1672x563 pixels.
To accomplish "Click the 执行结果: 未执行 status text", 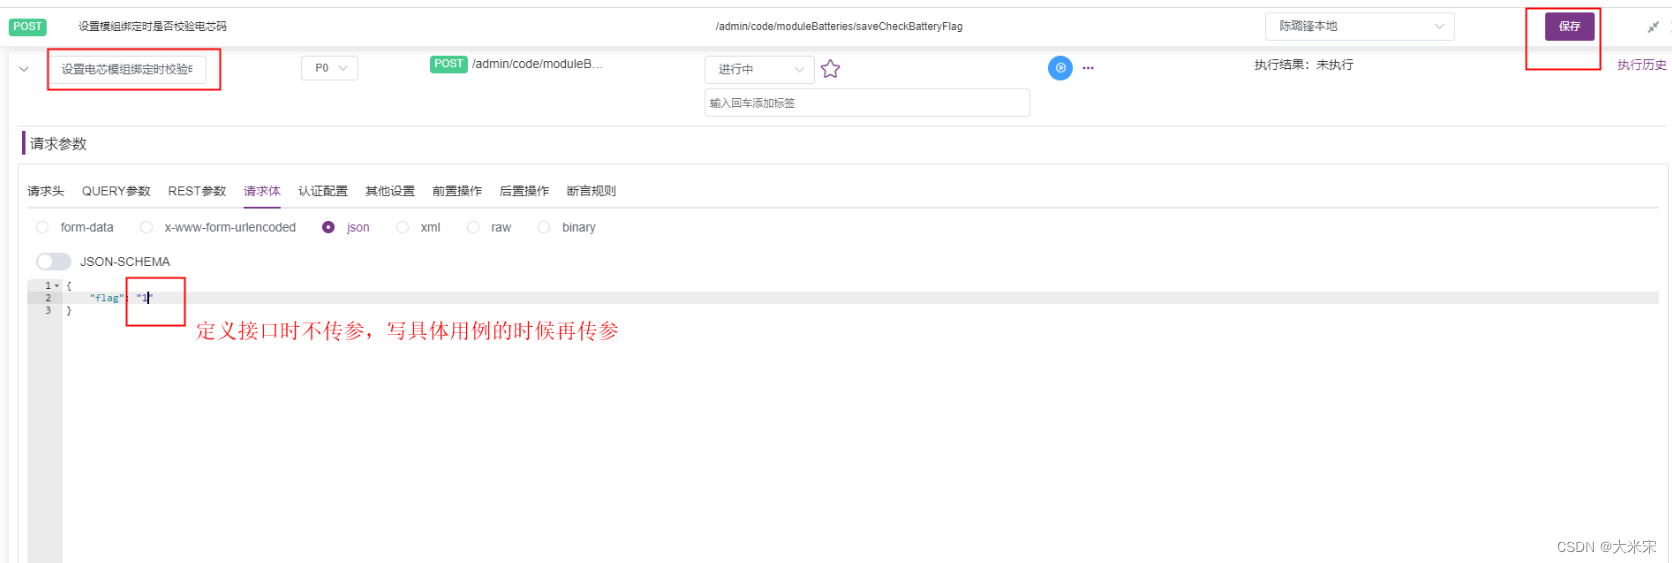I will [1304, 65].
